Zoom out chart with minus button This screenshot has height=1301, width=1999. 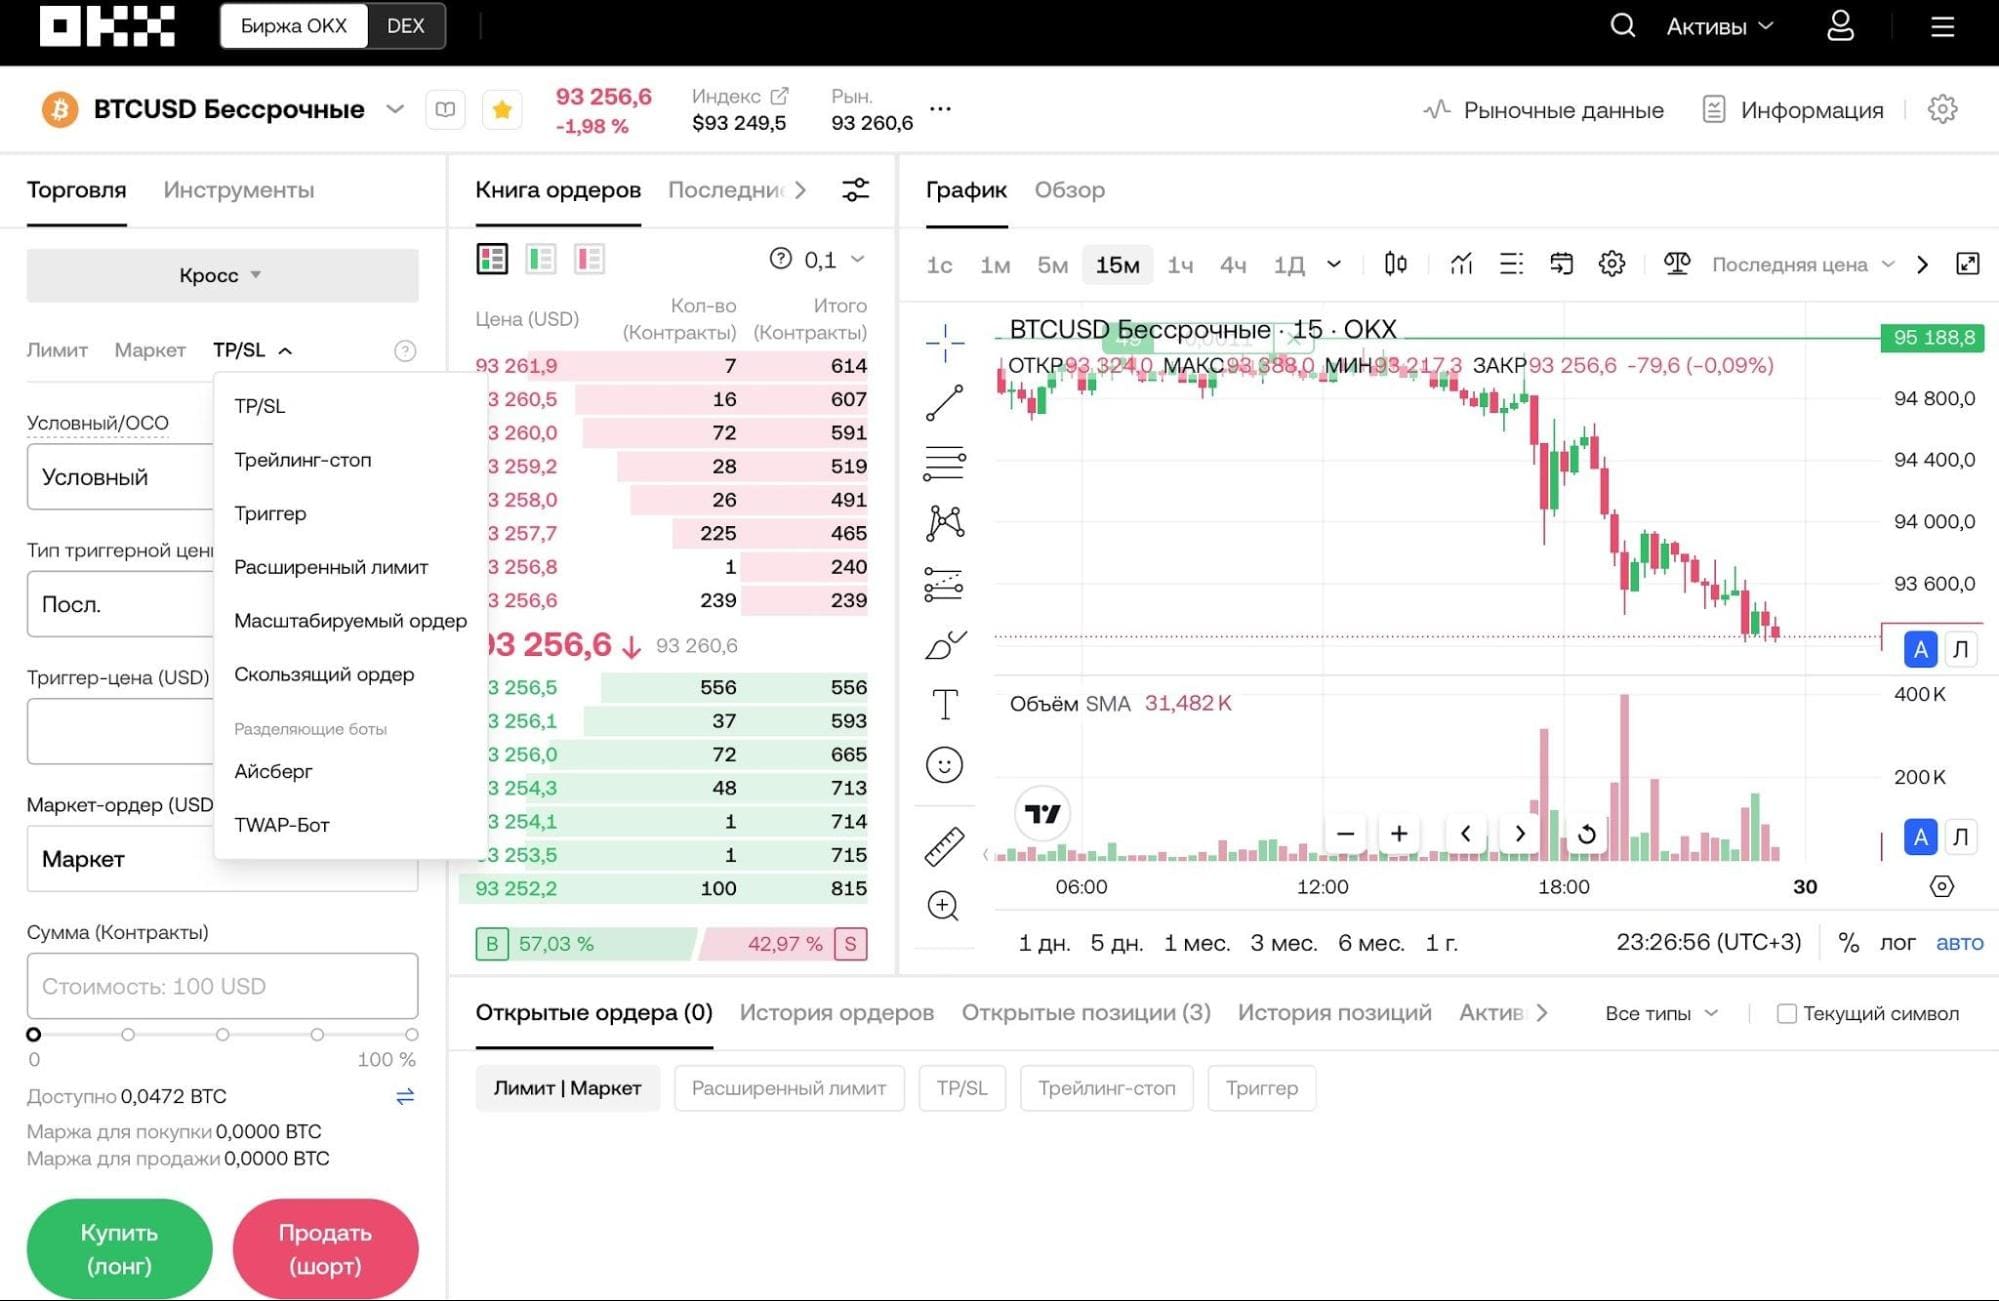pyautogui.click(x=1346, y=833)
